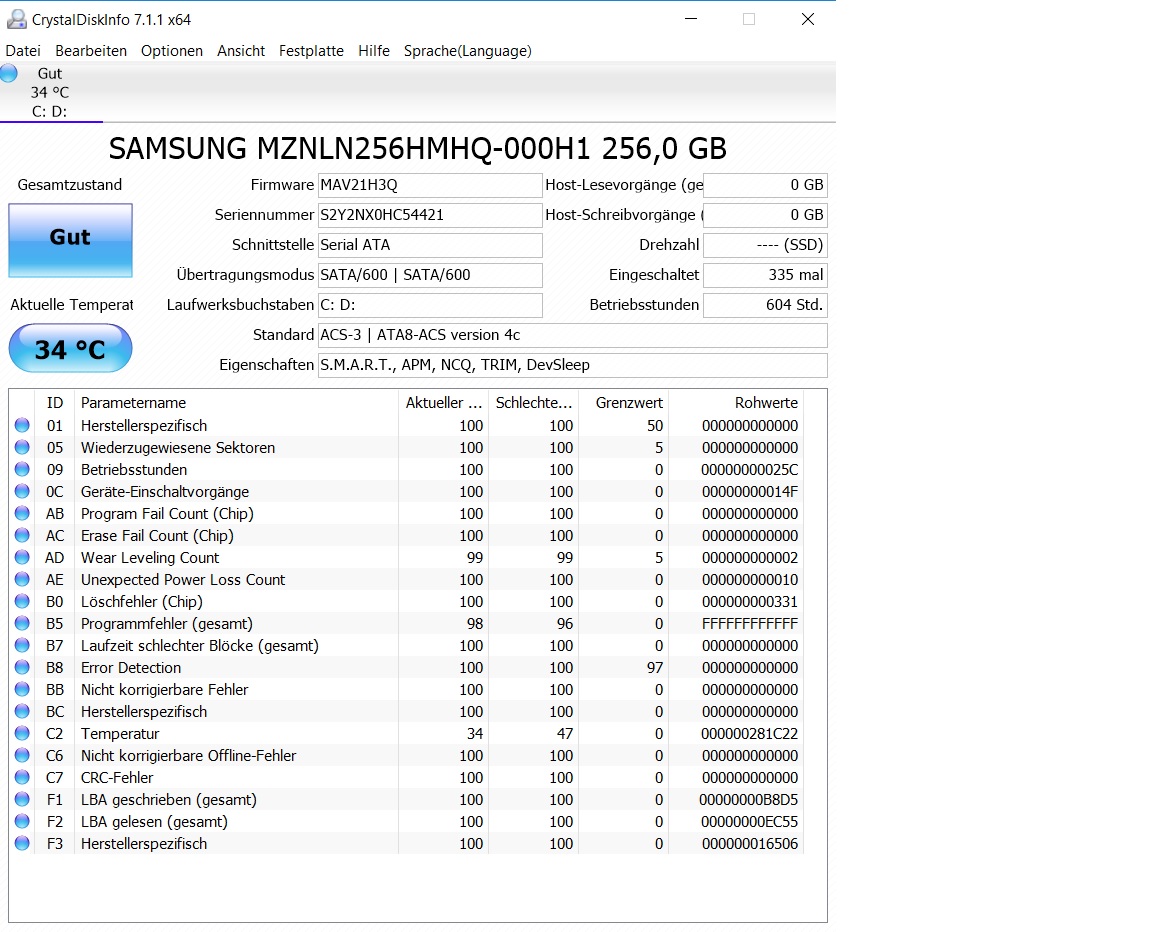Click the serial number field S2Y2NX0HC54421
1152x932 pixels.
click(430, 215)
